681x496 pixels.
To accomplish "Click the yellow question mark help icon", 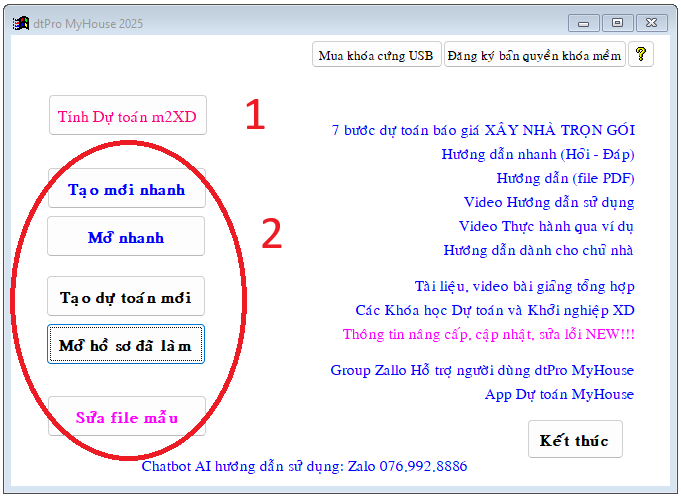I will 641,55.
